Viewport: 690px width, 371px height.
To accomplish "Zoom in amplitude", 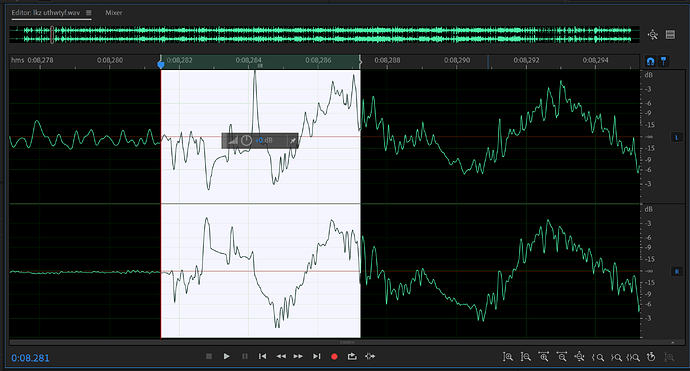I will [508, 357].
